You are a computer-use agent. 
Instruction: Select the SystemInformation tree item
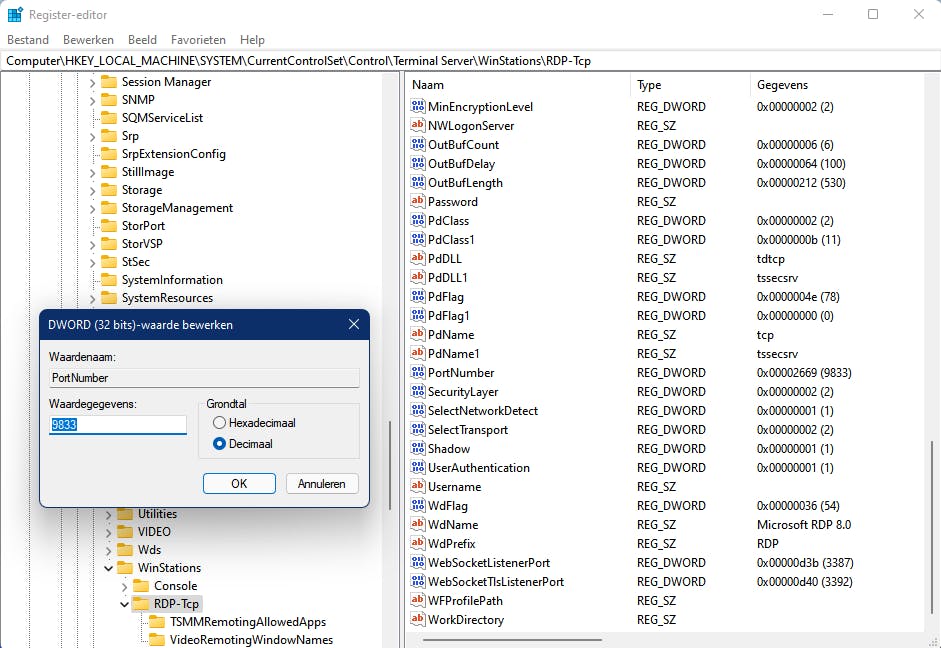pos(172,280)
